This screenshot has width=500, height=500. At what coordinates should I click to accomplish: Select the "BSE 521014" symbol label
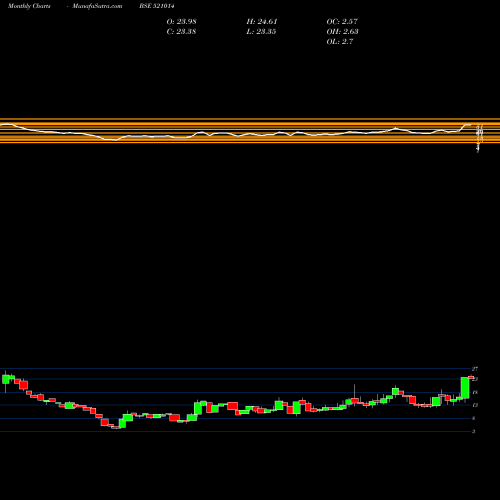(157, 6)
